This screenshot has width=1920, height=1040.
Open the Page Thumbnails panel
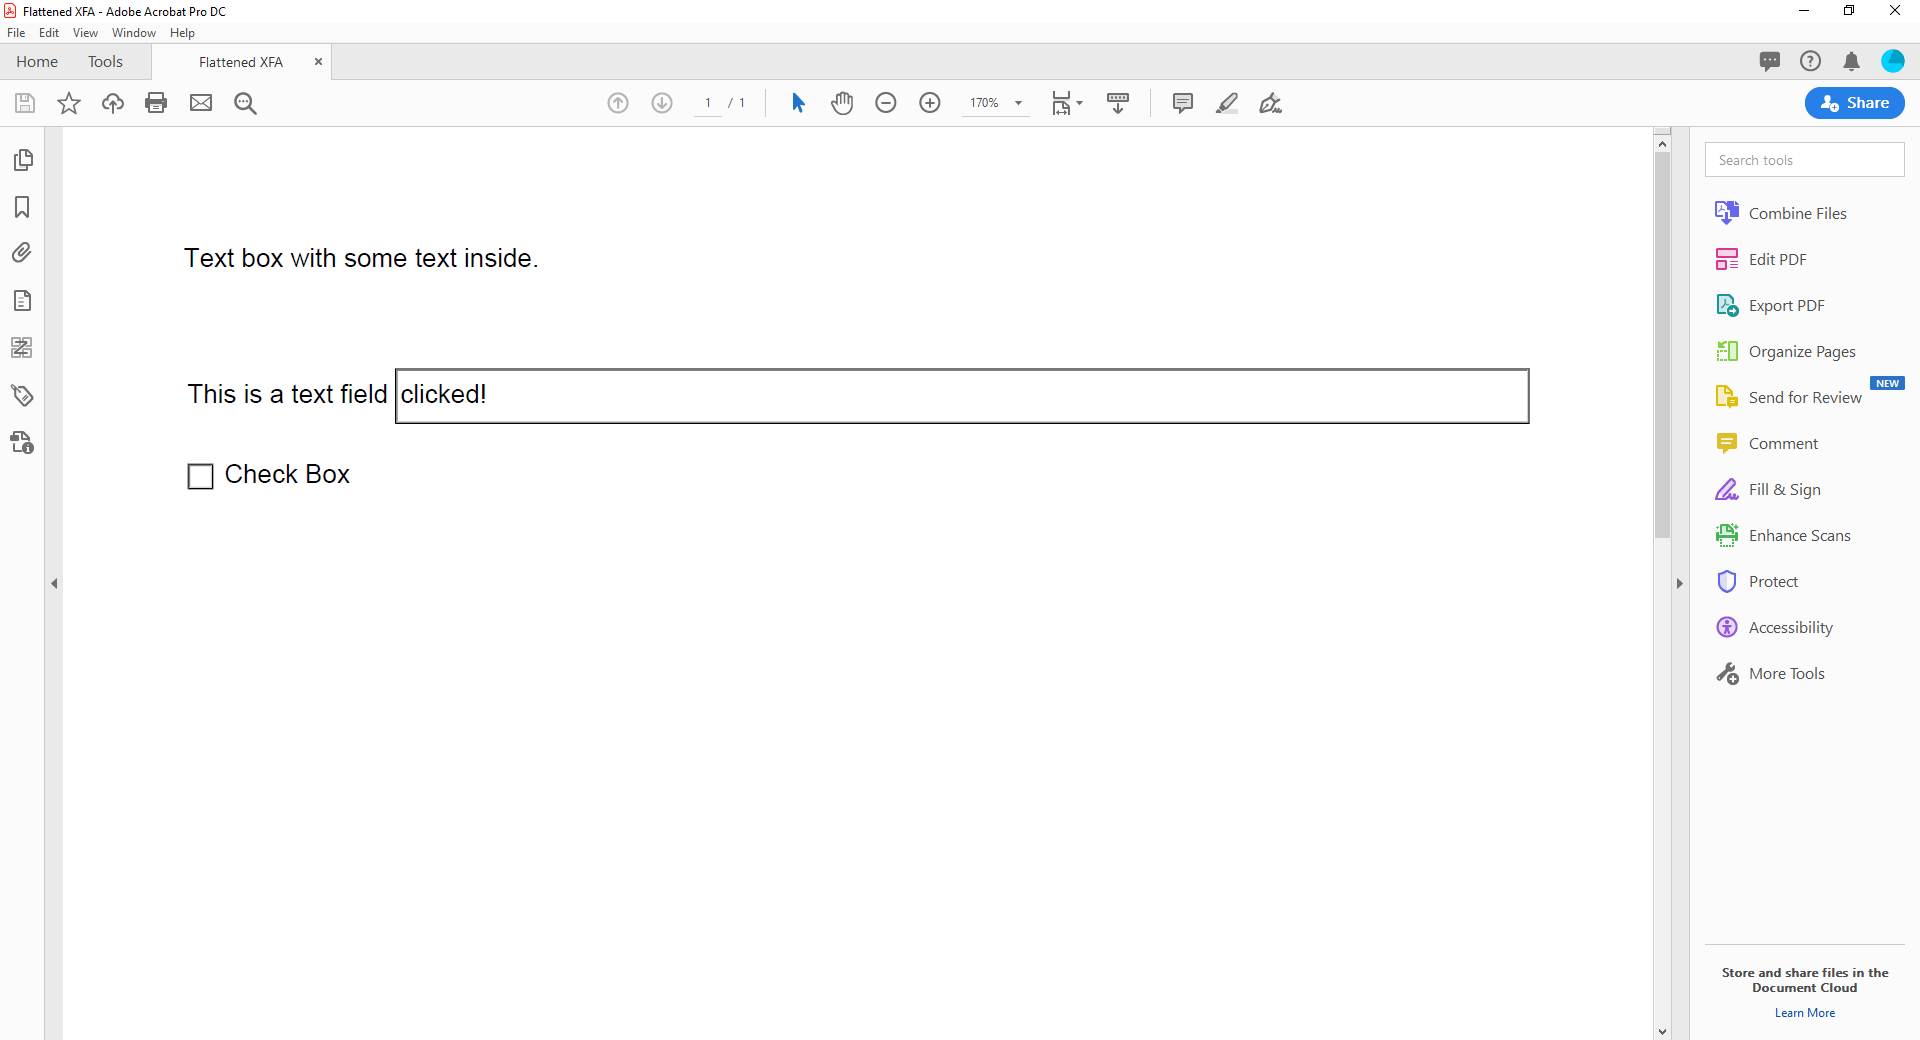click(x=22, y=159)
